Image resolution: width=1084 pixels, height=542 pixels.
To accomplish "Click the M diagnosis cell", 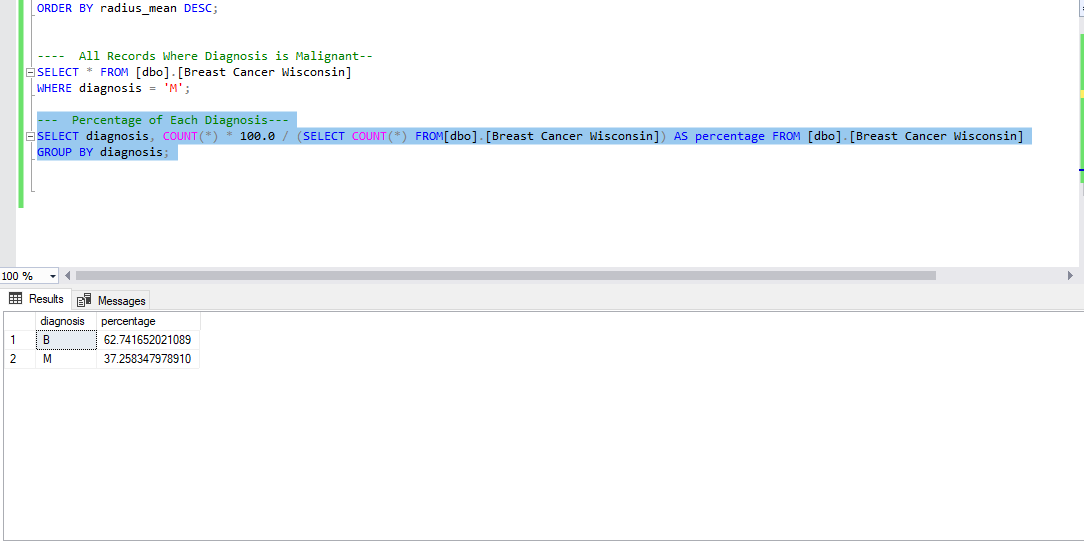I will 66,359.
